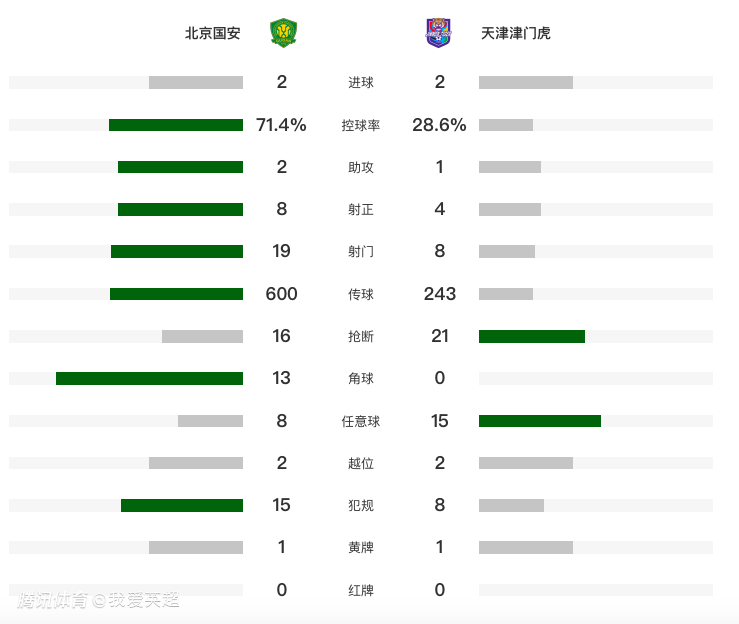The width and height of the screenshot is (739, 624).
Task: Click the 28.6% possession value
Action: tap(439, 125)
